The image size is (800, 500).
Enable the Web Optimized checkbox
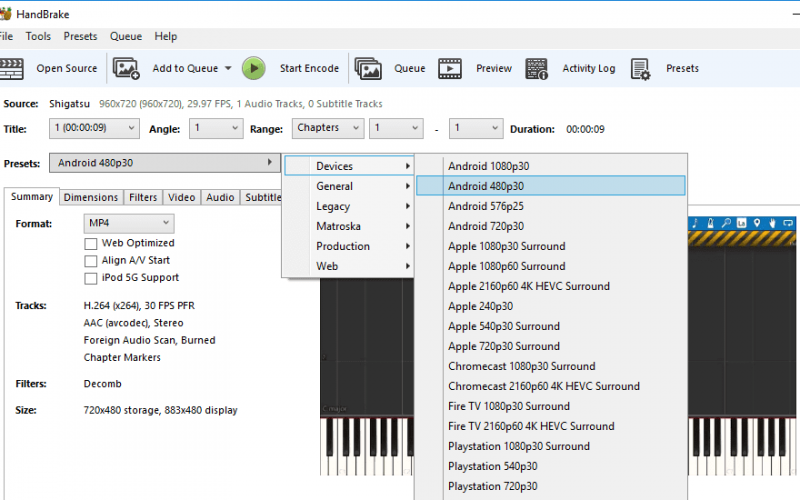91,244
